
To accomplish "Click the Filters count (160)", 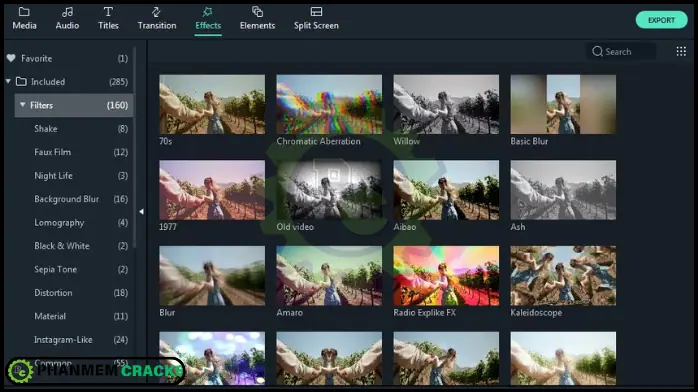I will point(117,105).
